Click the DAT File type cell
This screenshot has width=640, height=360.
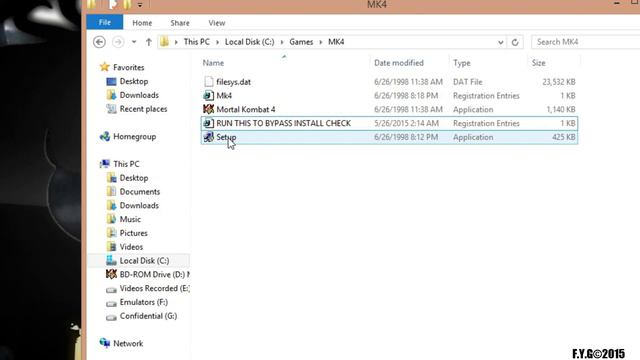point(467,82)
